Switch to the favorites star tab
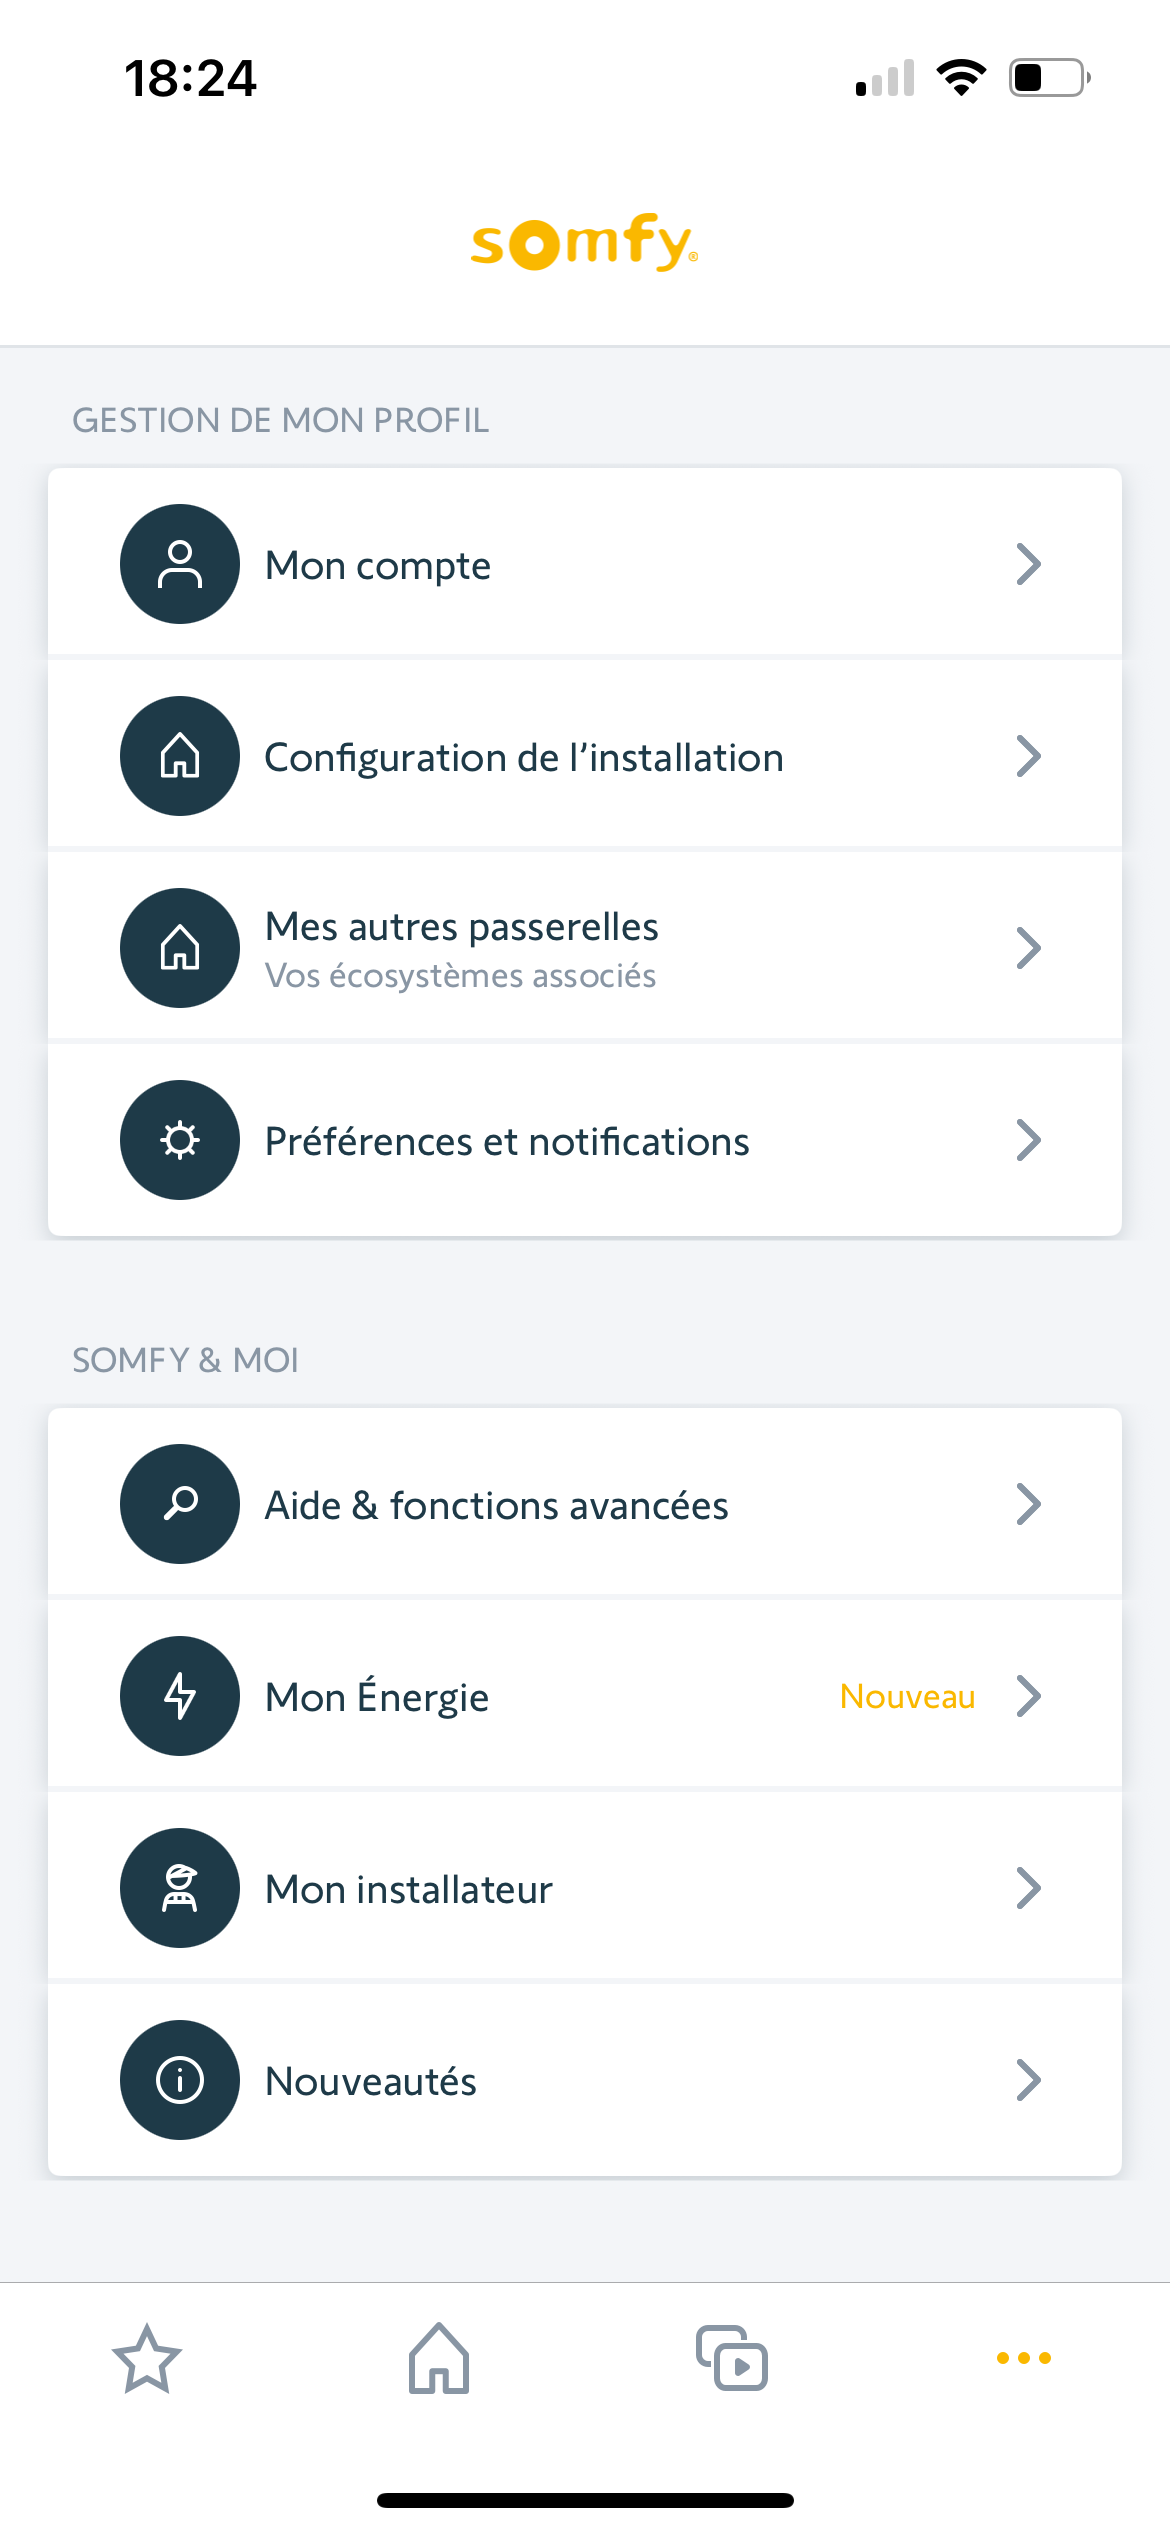 pos(147,2359)
